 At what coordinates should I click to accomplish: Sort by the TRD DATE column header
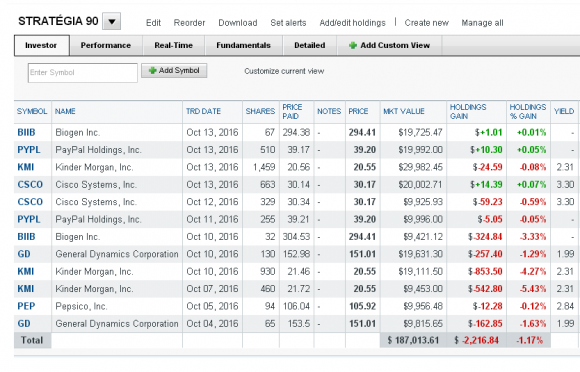pos(203,111)
